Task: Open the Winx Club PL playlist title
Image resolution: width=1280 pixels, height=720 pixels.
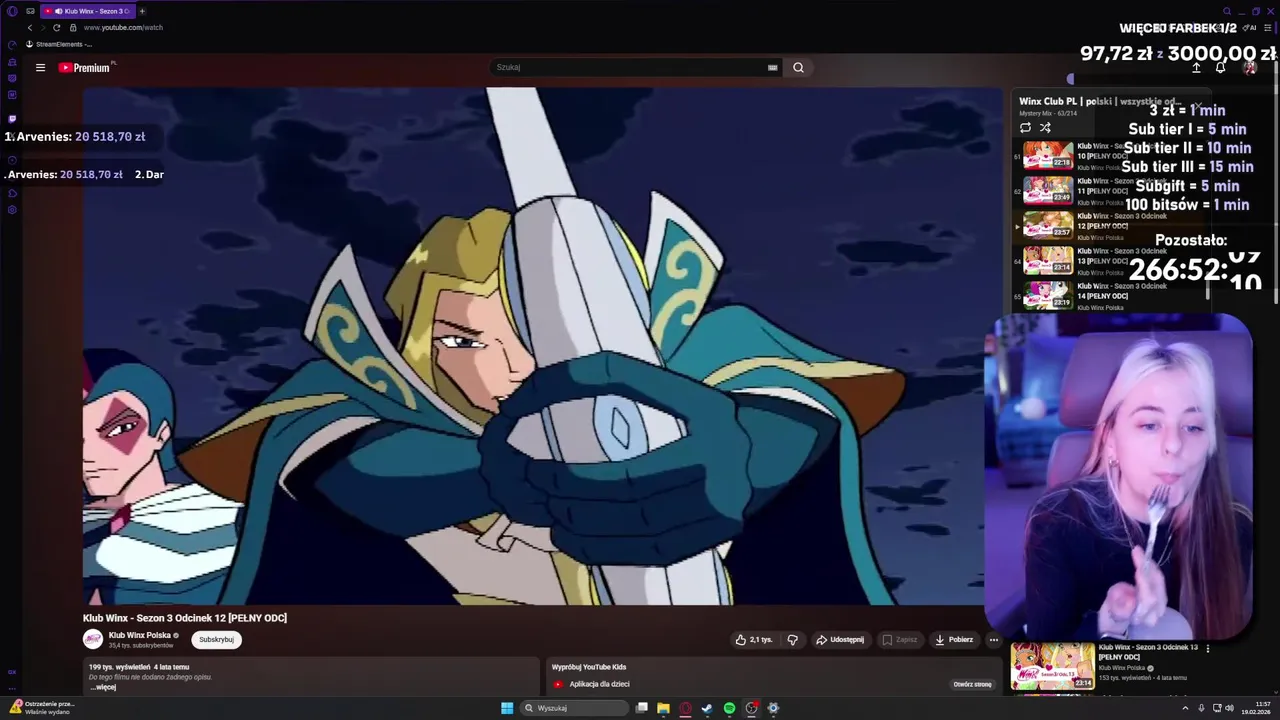Action: (x=1100, y=101)
